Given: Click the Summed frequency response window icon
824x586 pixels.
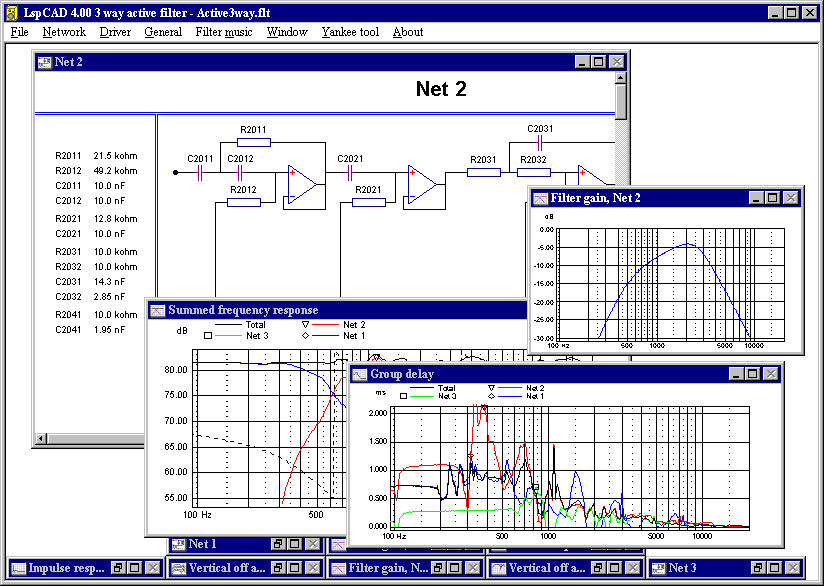Looking at the screenshot, I should [x=158, y=310].
